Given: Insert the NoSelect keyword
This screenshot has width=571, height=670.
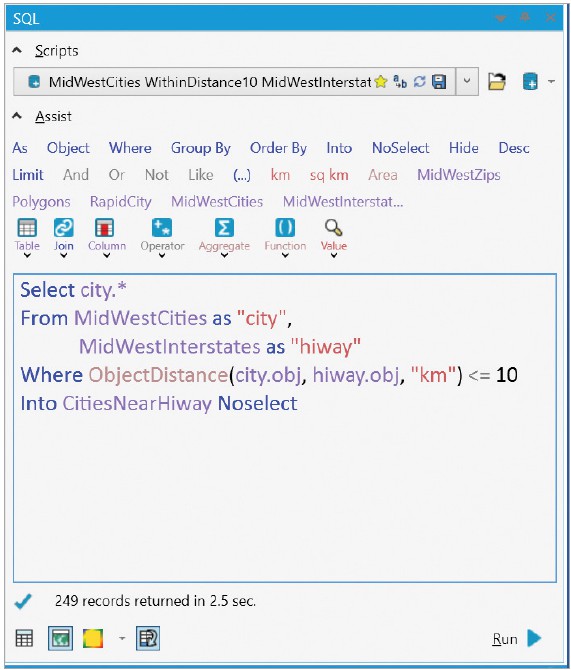Looking at the screenshot, I should pyautogui.click(x=400, y=148).
